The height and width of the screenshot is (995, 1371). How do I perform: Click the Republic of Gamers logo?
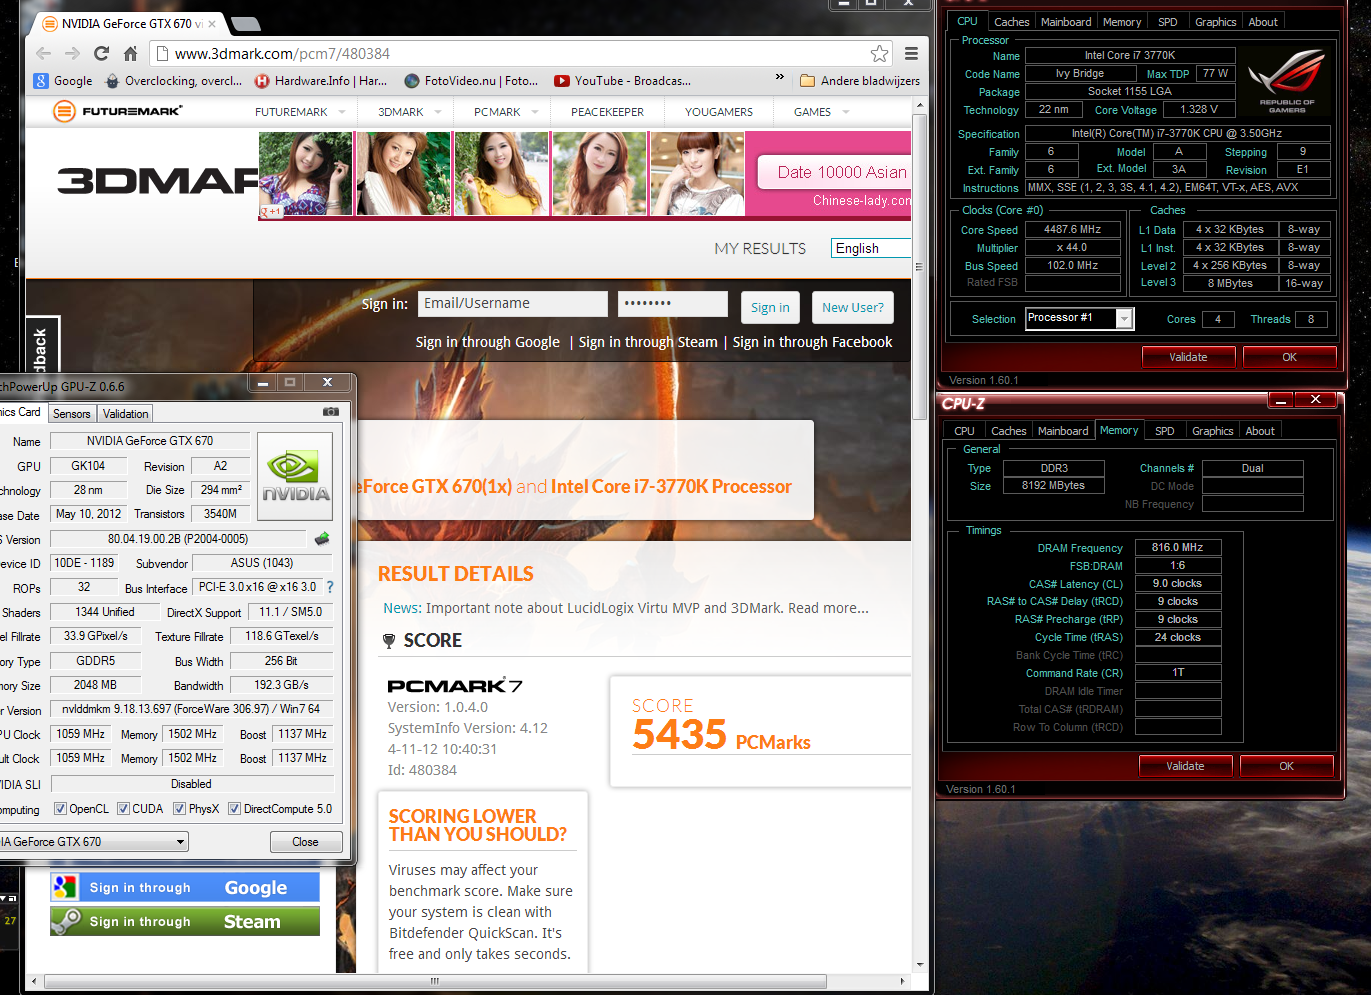1287,82
